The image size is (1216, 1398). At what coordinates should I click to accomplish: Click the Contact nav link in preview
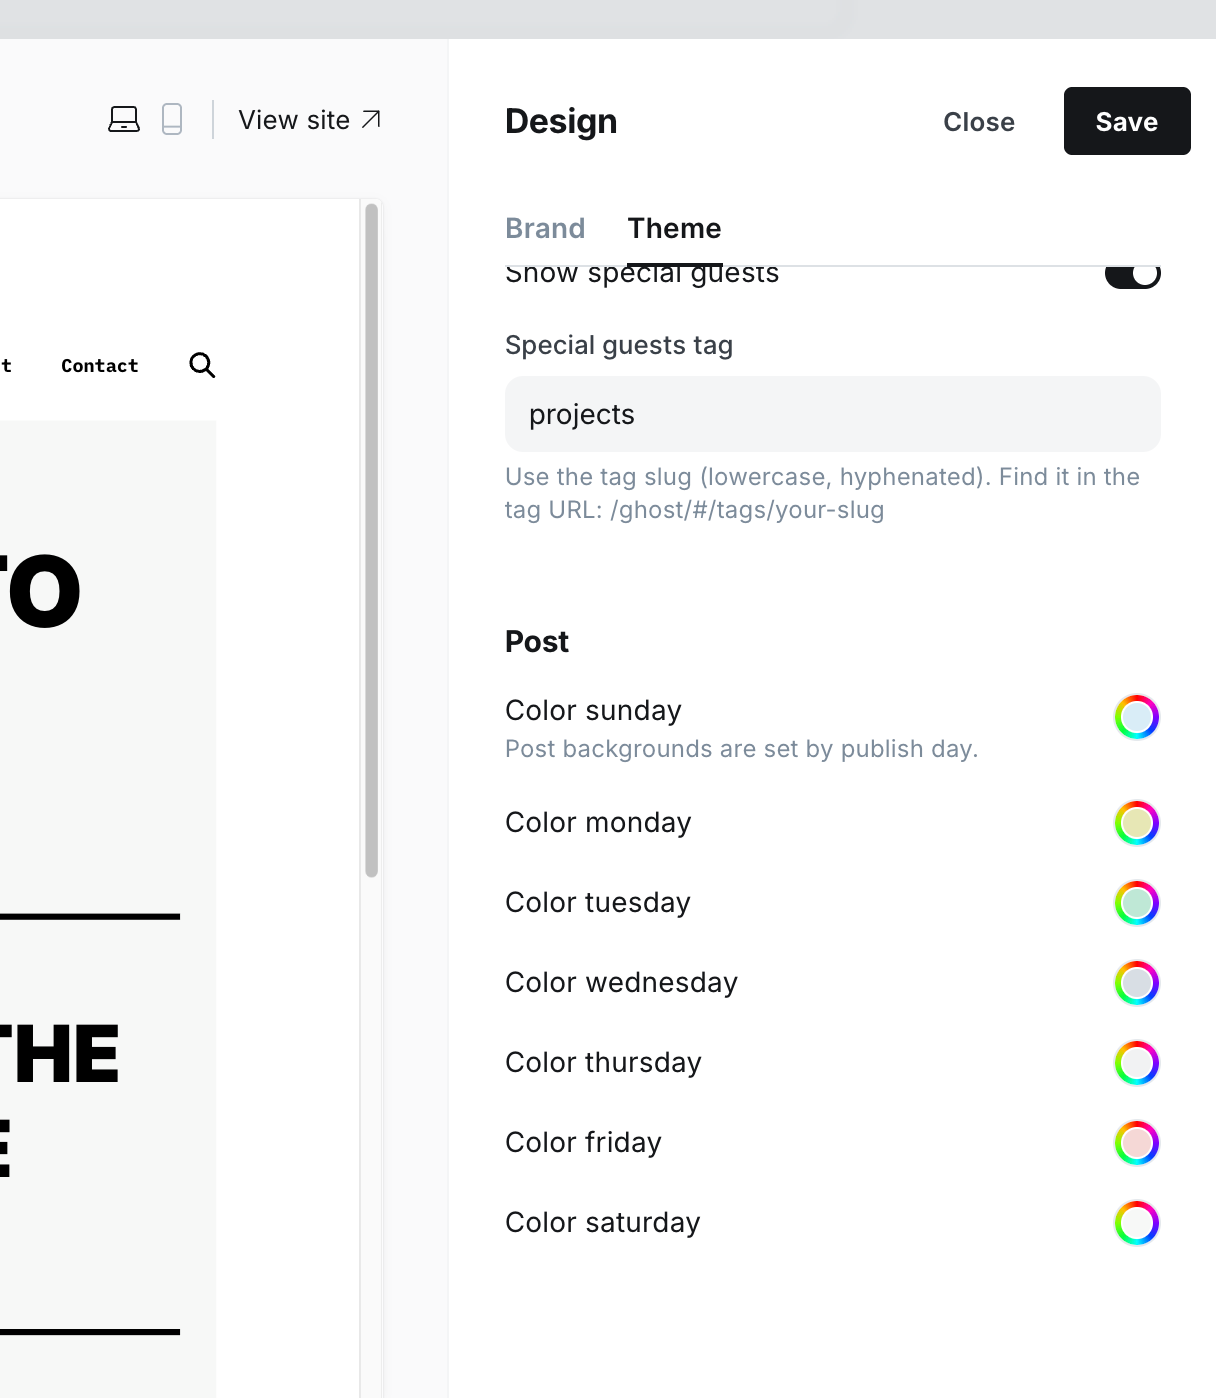99,366
